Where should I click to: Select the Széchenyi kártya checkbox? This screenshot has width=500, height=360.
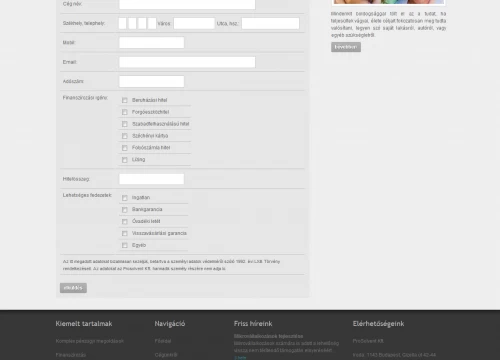pos(125,136)
